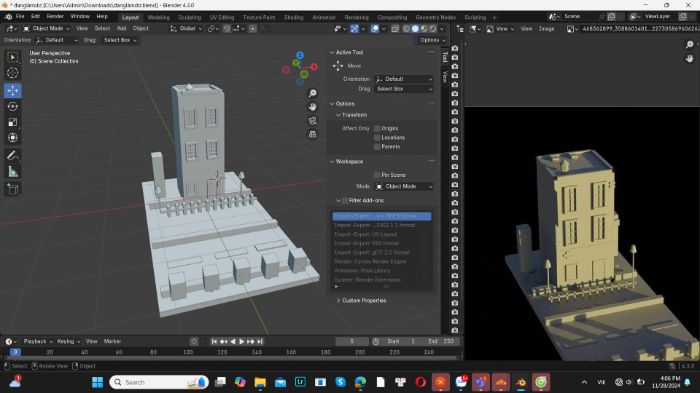Open the Add menu in viewport header
The height and width of the screenshot is (393, 700).
coord(121,29)
